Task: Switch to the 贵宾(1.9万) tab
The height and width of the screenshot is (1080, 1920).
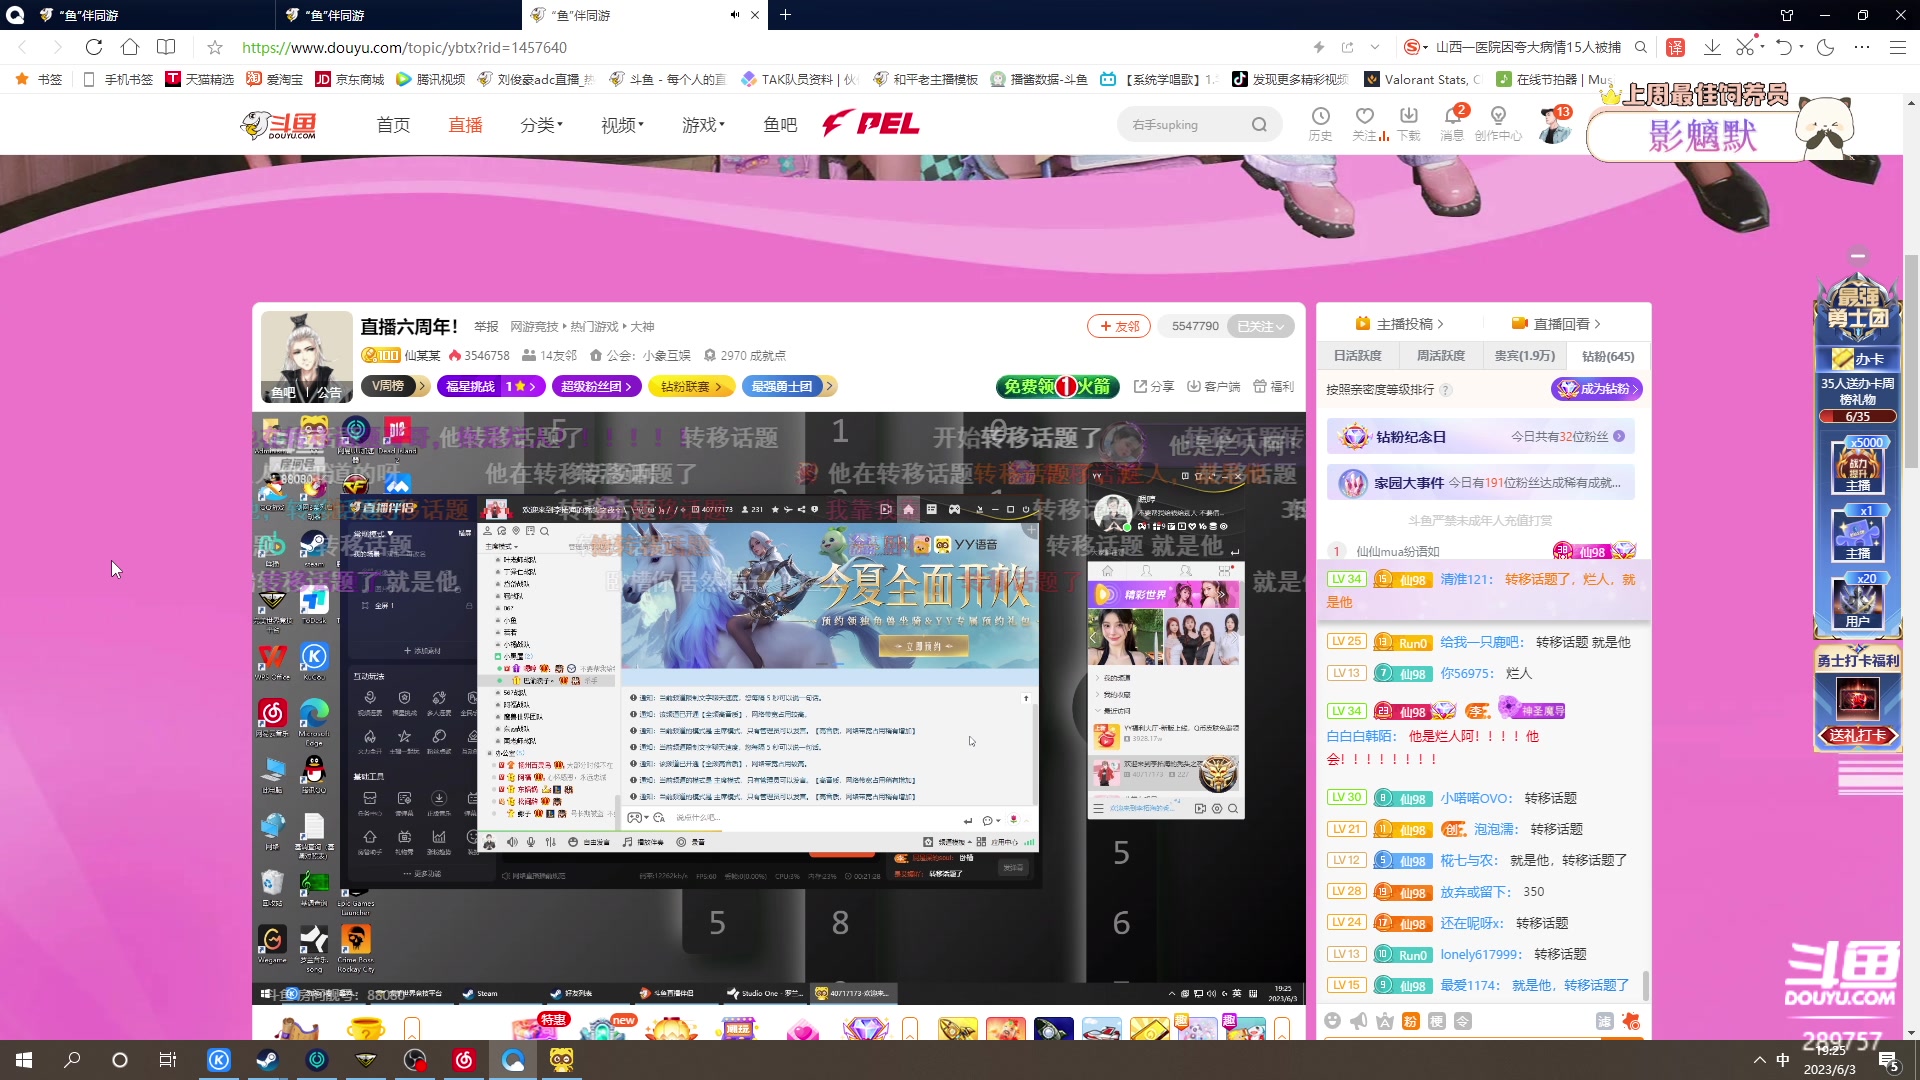Action: pyautogui.click(x=1524, y=356)
